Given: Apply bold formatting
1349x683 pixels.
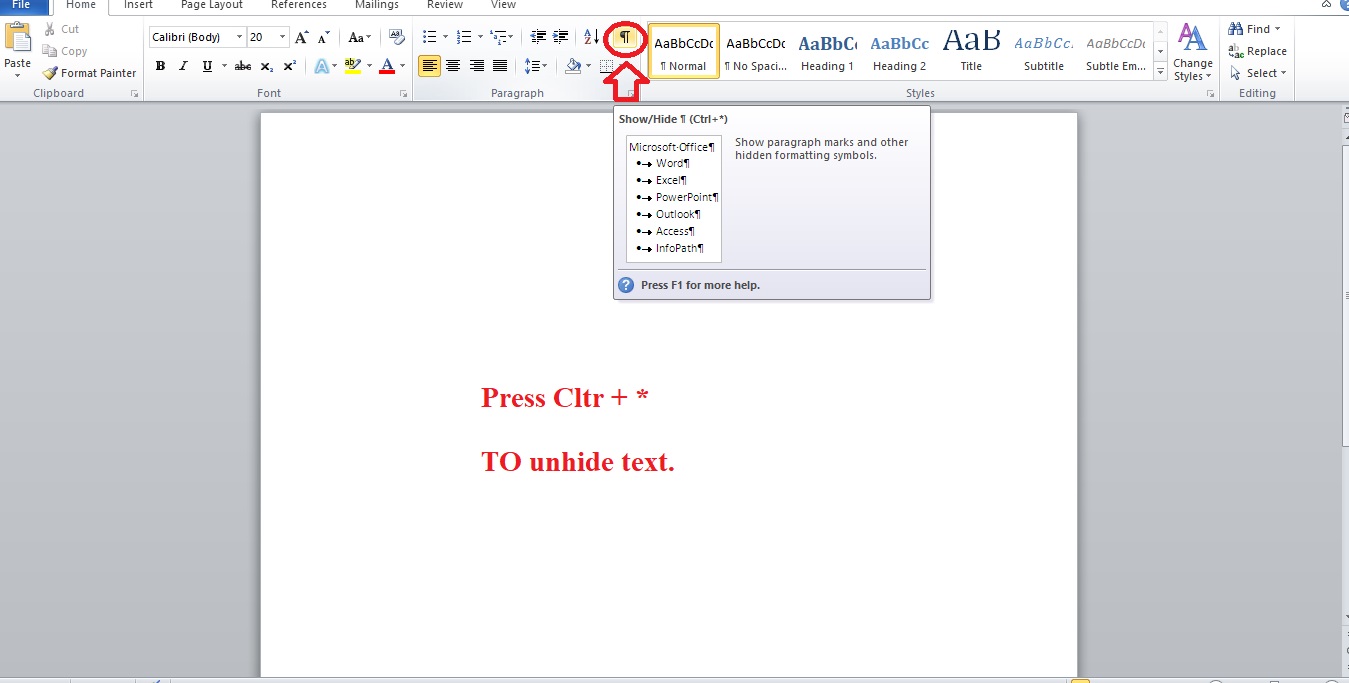Looking at the screenshot, I should click(x=160, y=66).
